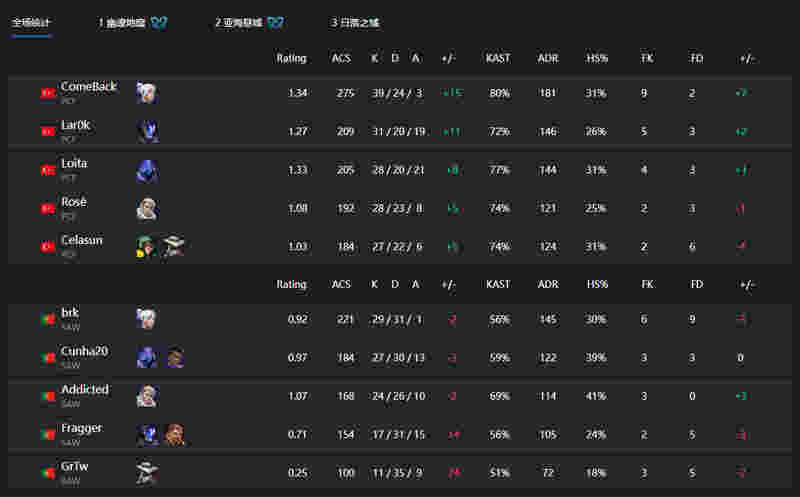Image resolution: width=800 pixels, height=497 pixels.
Task: Click Celasun's second agent icon with hat
Action: tap(174, 246)
